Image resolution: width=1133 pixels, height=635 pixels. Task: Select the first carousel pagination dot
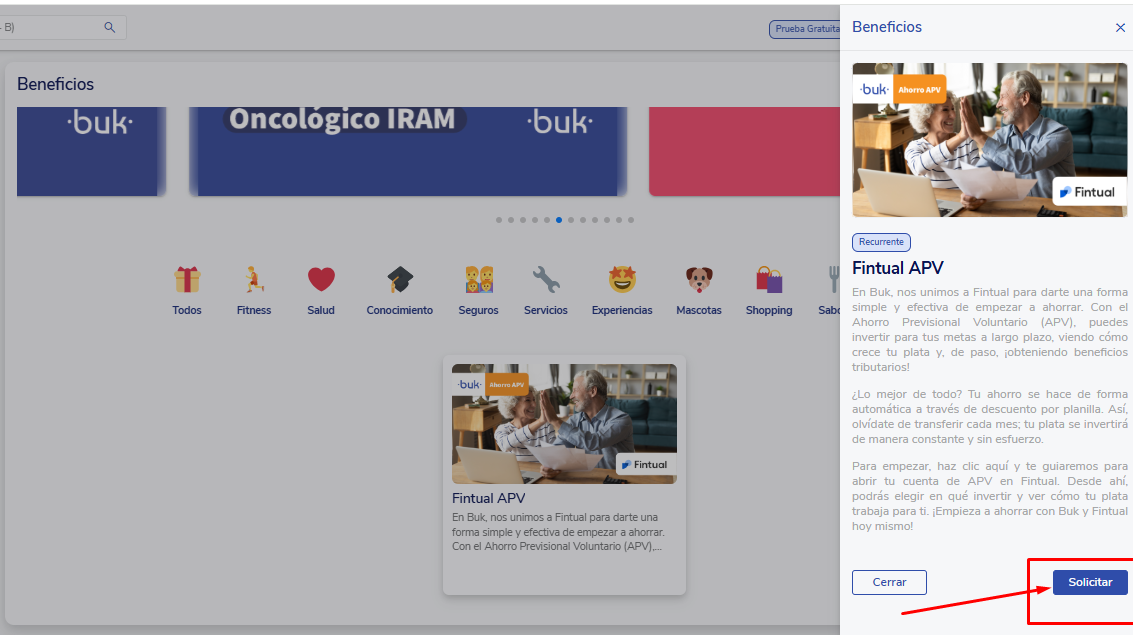[499, 220]
